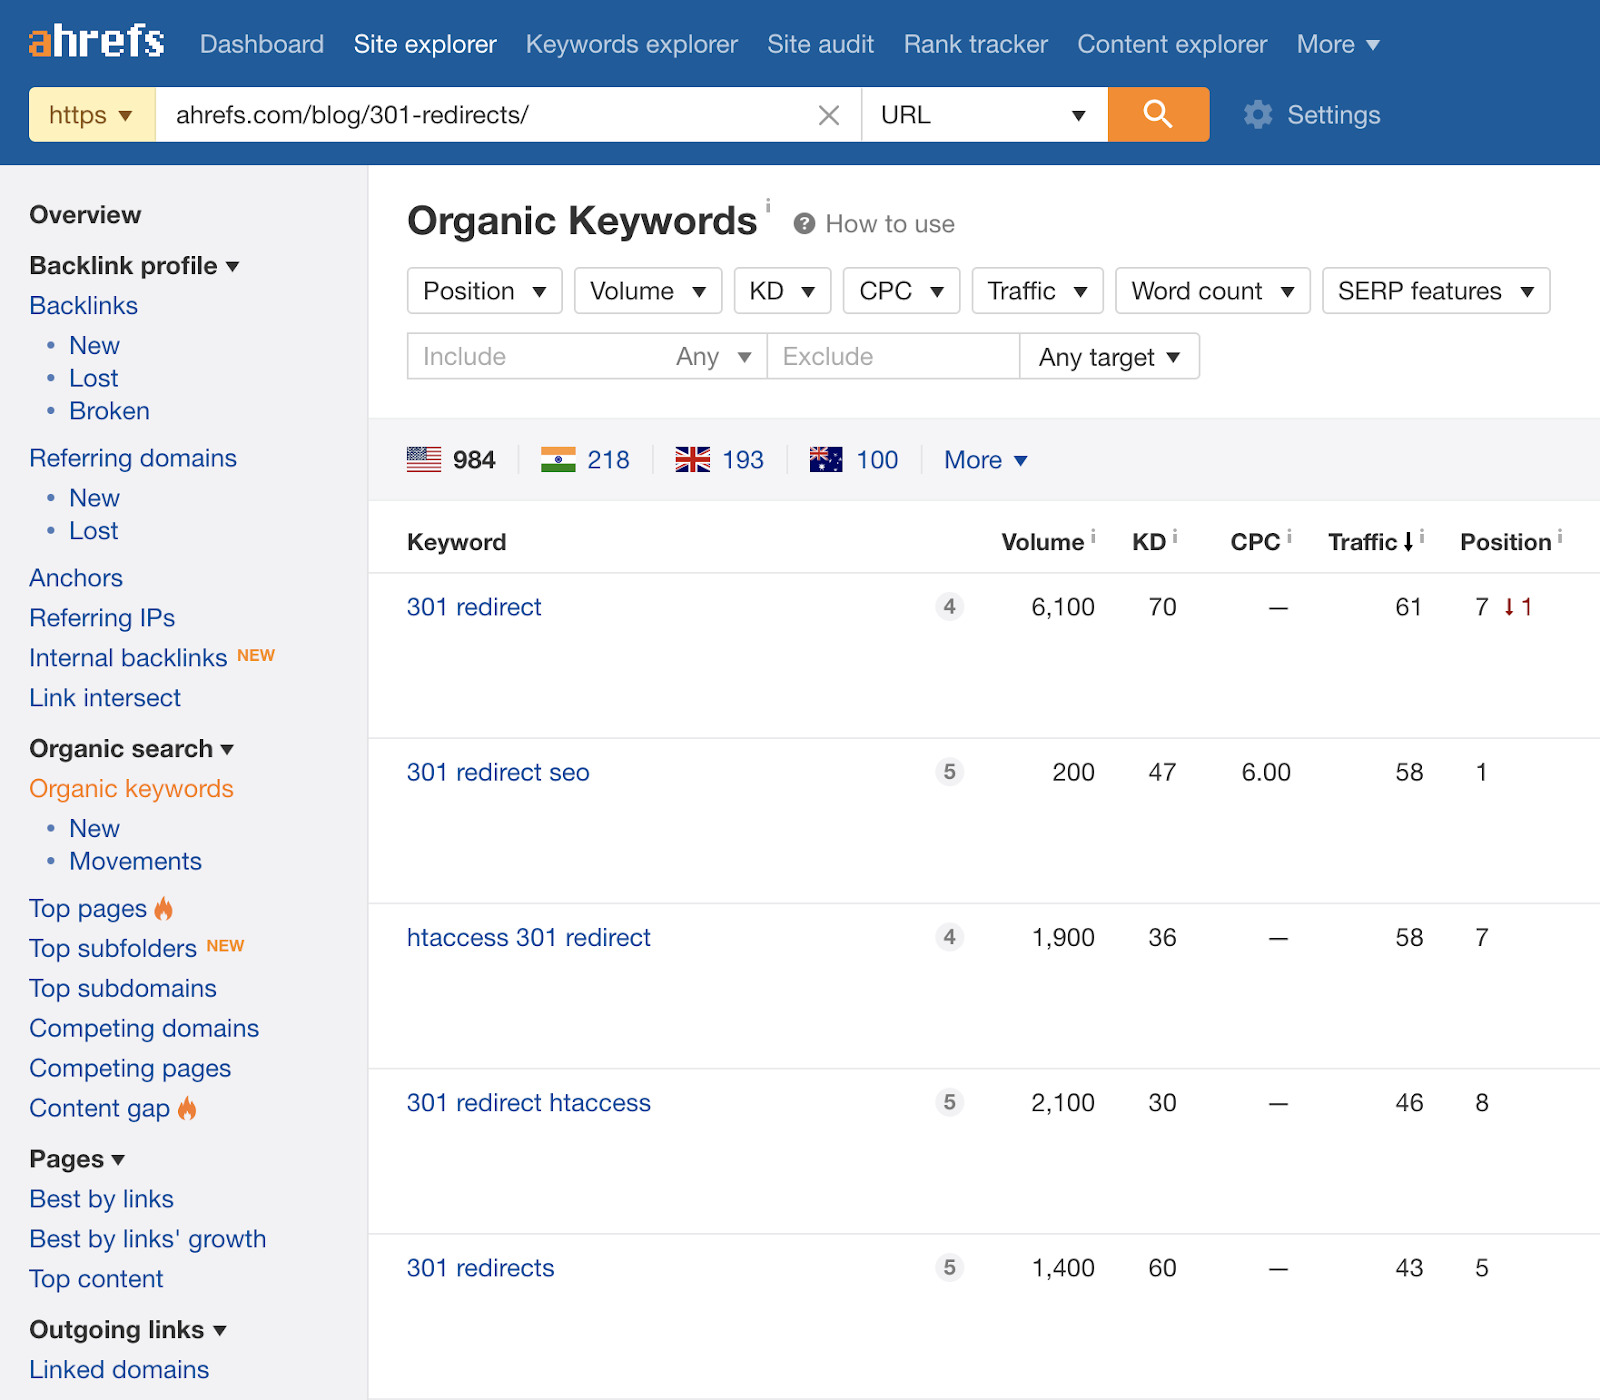1600x1400 pixels.
Task: Choose the Australia flag keyword results
Action: point(853,460)
